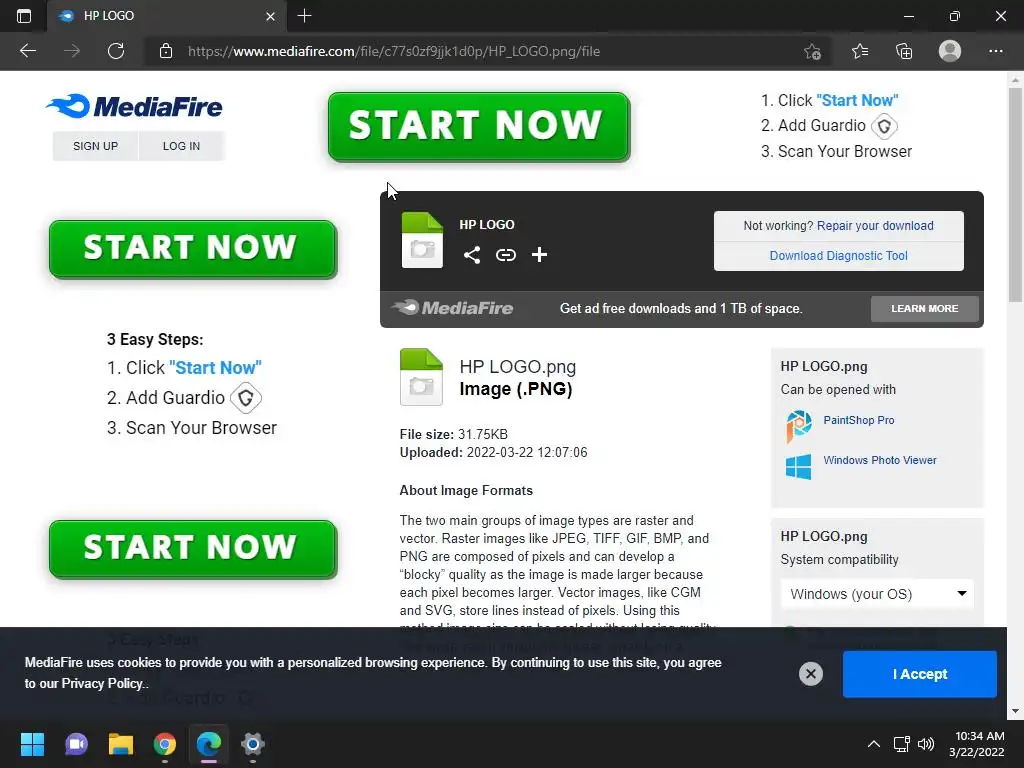
Task: Open Google Chrome from the taskbar
Action: pos(165,744)
